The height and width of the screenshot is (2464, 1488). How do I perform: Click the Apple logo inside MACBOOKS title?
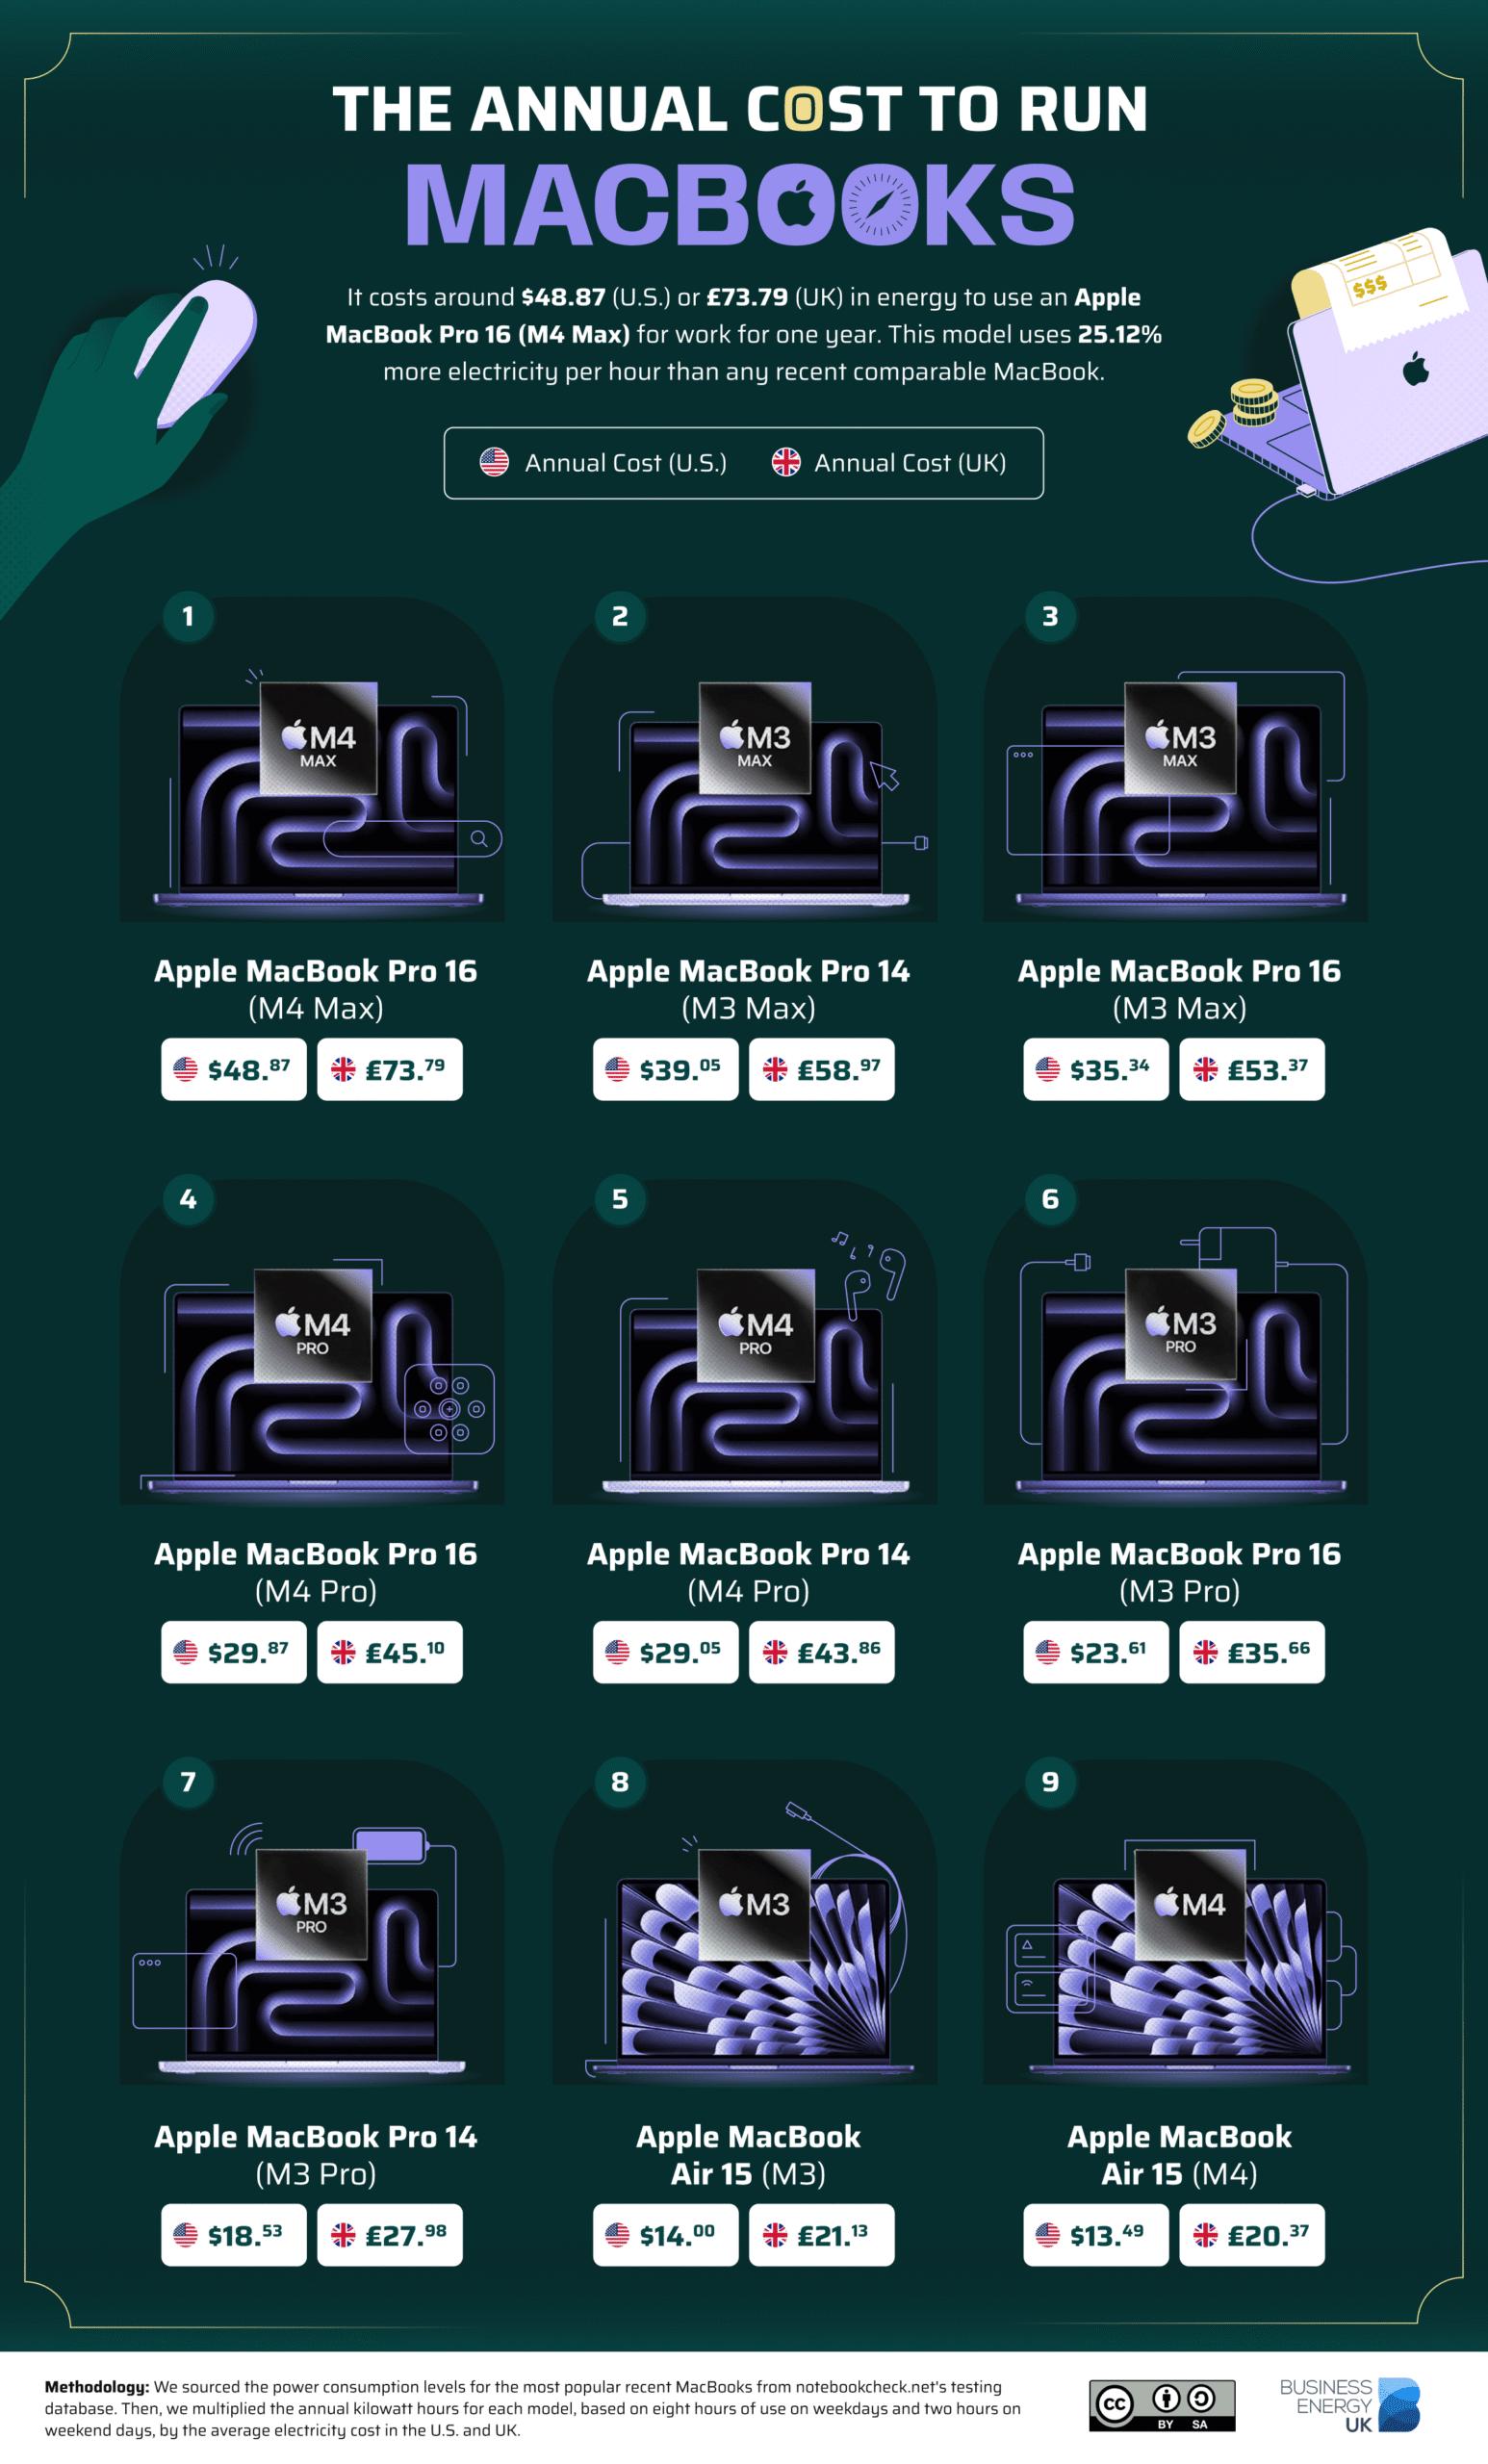pos(797,203)
